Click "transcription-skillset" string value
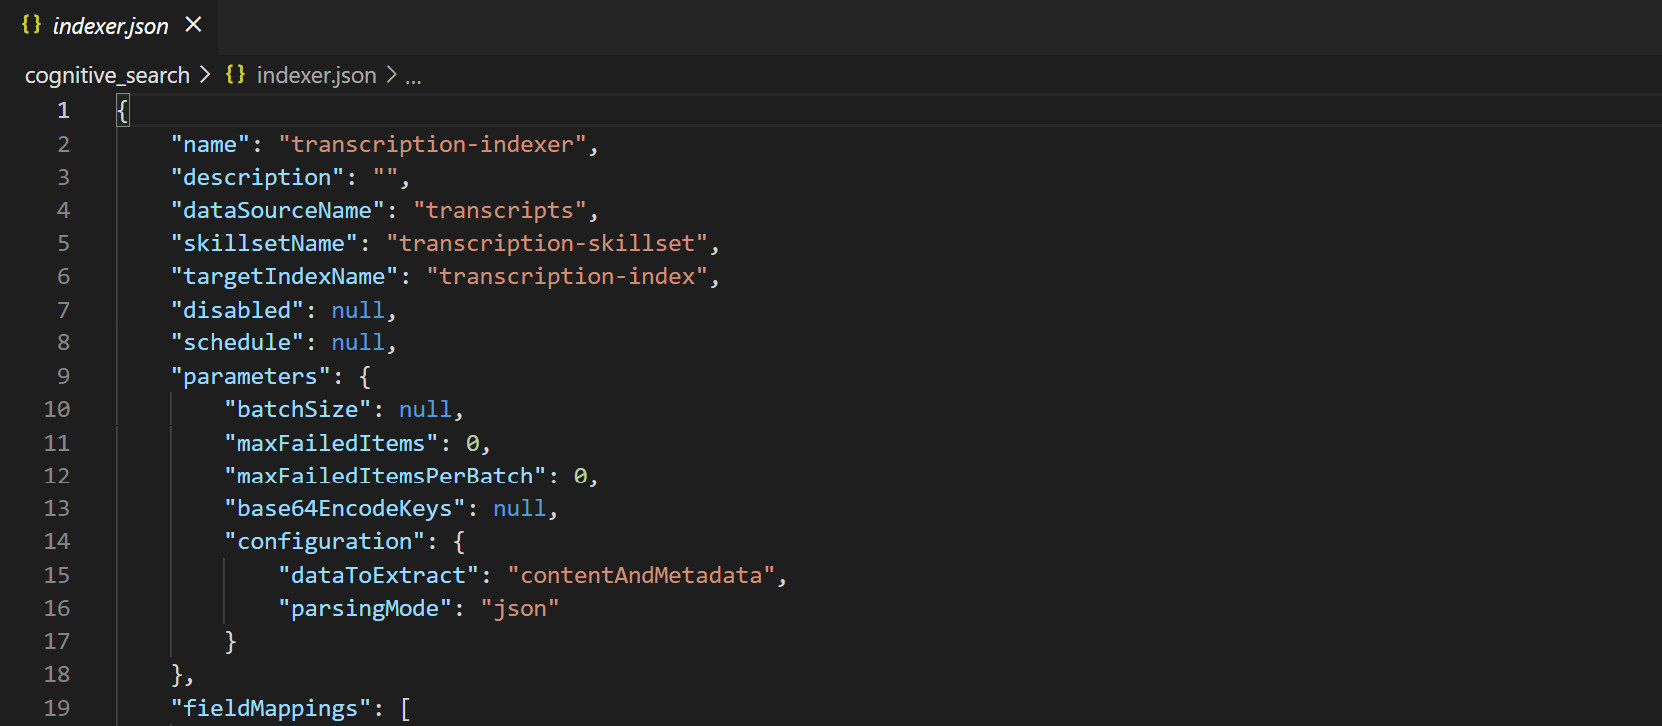Image resolution: width=1662 pixels, height=726 pixels. [x=547, y=243]
